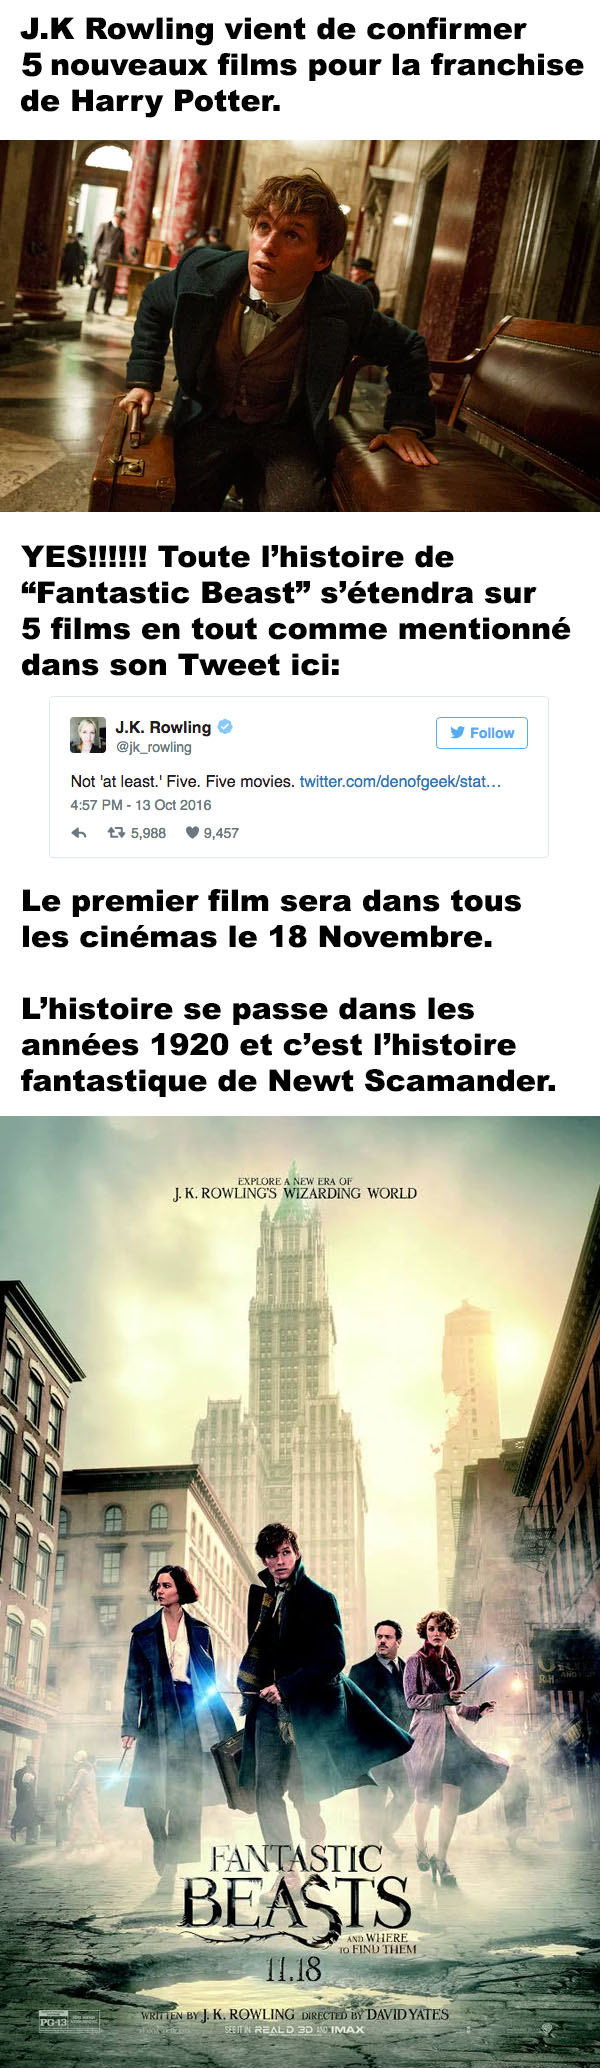Viewport: 600px width, 2068px height.
Task: Open J.K. Rowling's profile avatar in the tweet
Action: point(88,735)
